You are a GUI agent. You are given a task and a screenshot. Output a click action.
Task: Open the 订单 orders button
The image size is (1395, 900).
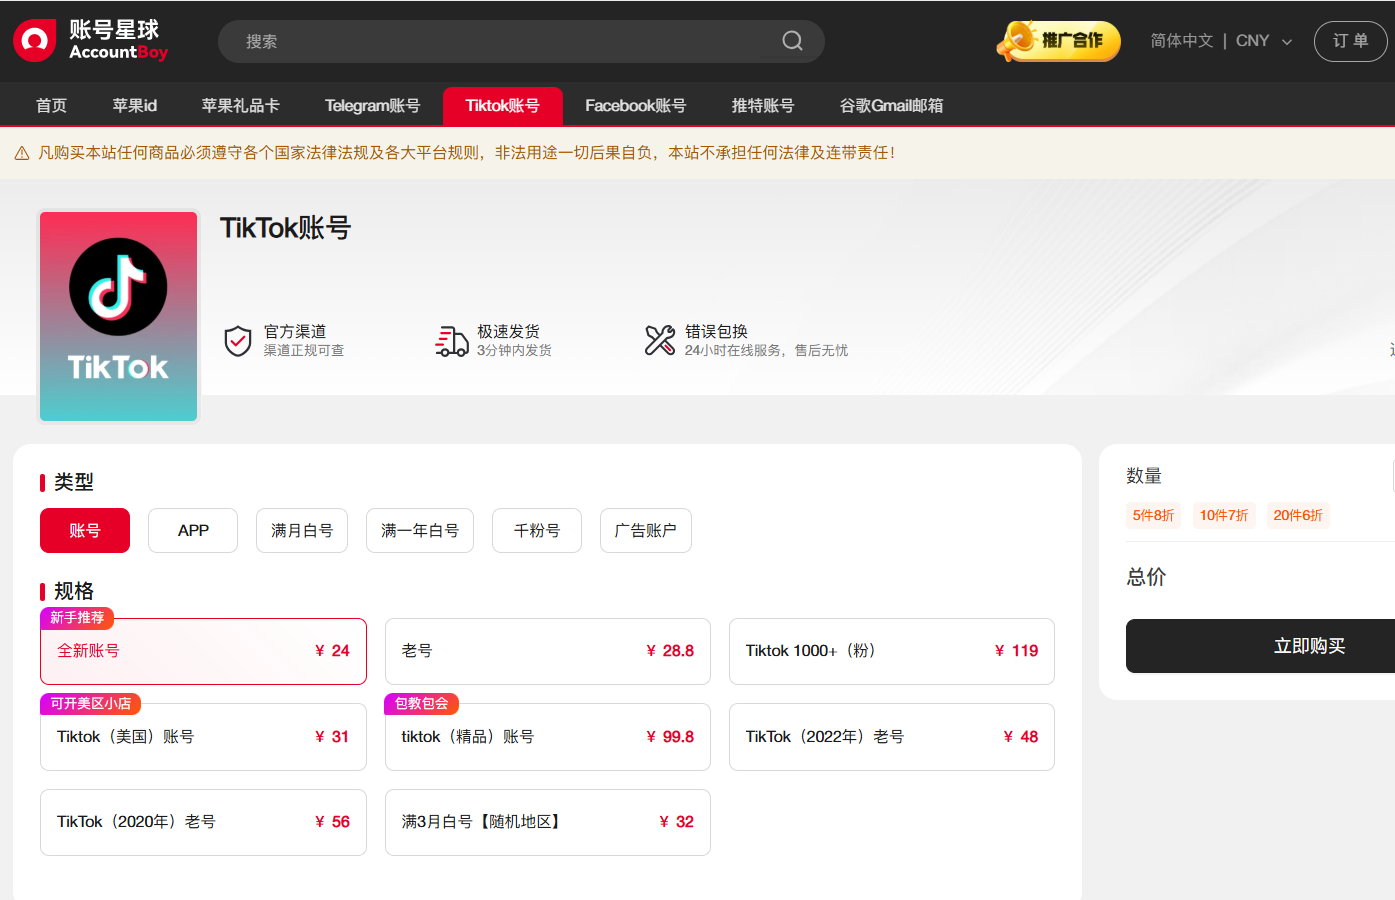click(1350, 41)
